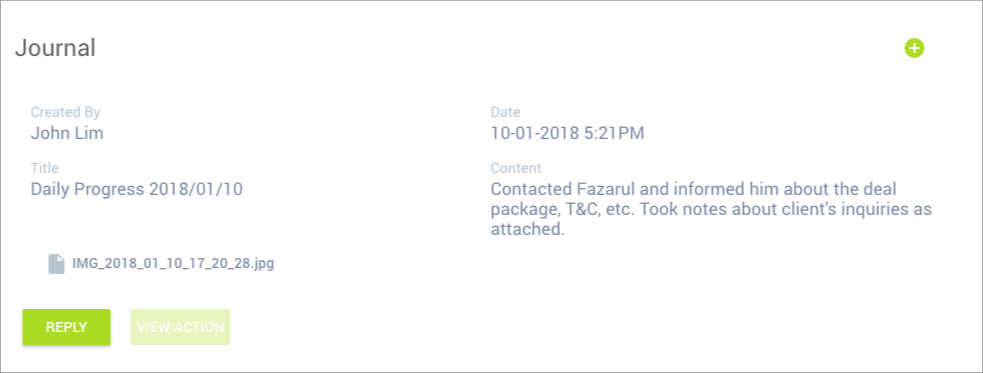
Task: Click the Title field label
Action: pyautogui.click(x=45, y=168)
